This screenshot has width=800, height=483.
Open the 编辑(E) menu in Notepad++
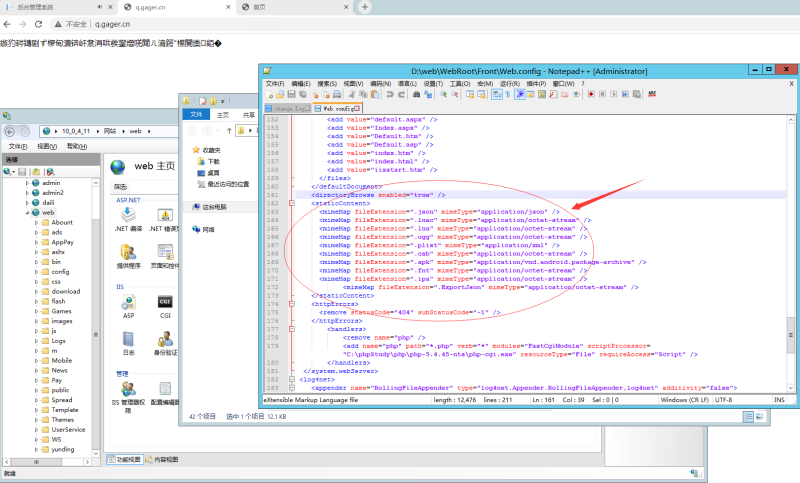click(301, 84)
